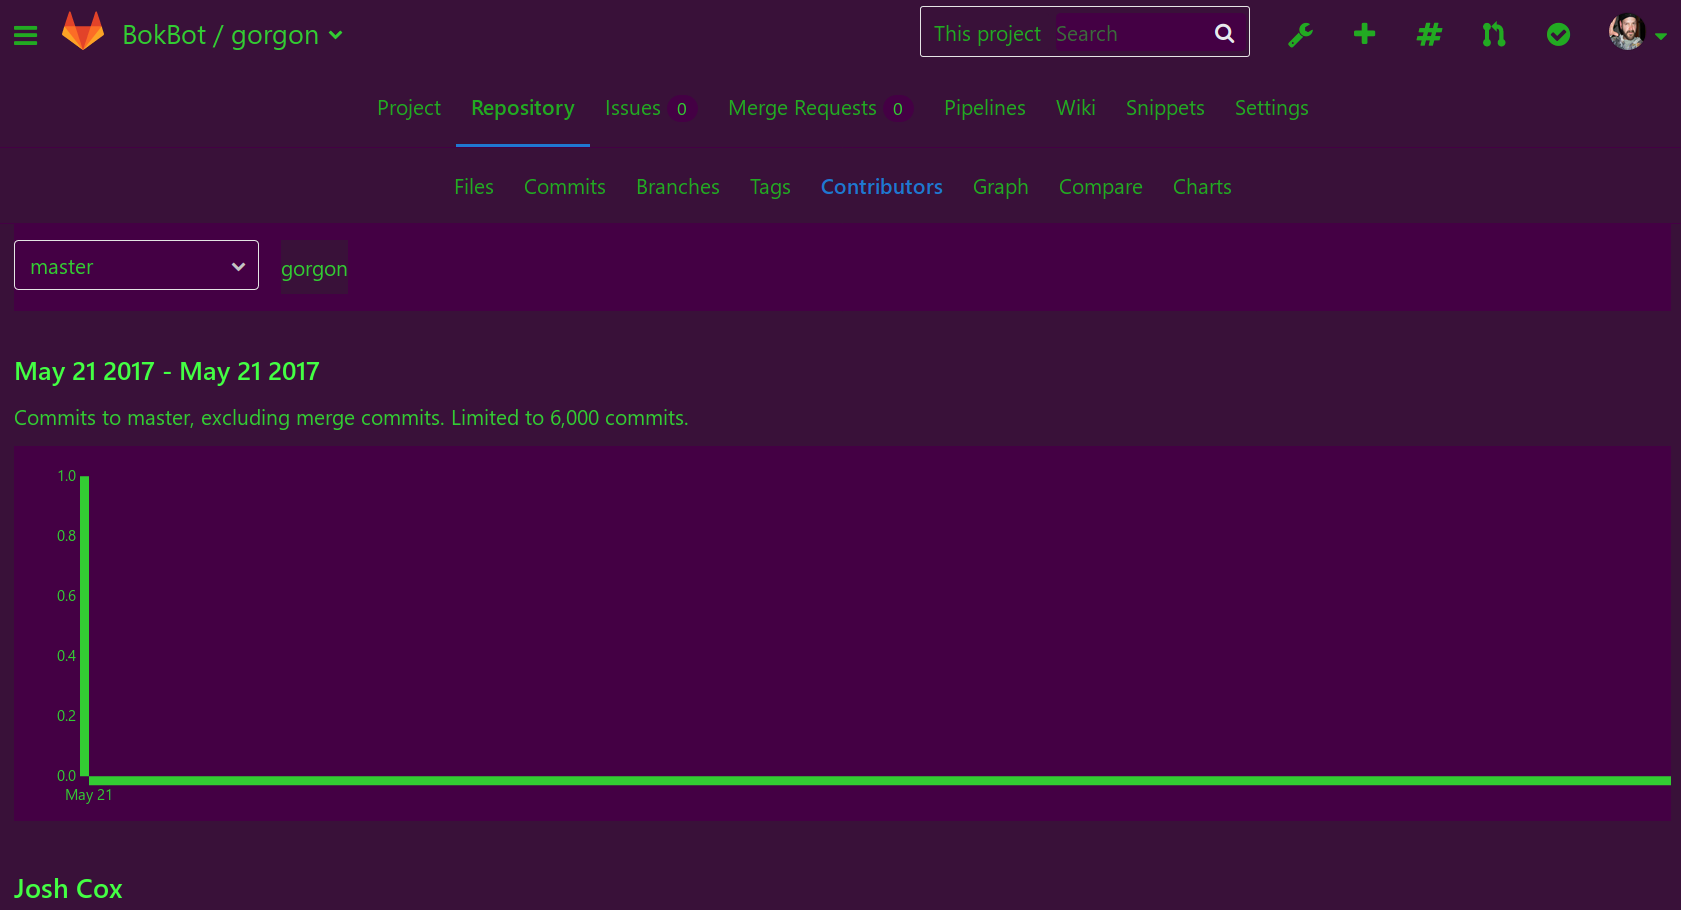Click the contributor name Josh Cox
Viewport: 1681px width, 910px height.
click(67, 888)
